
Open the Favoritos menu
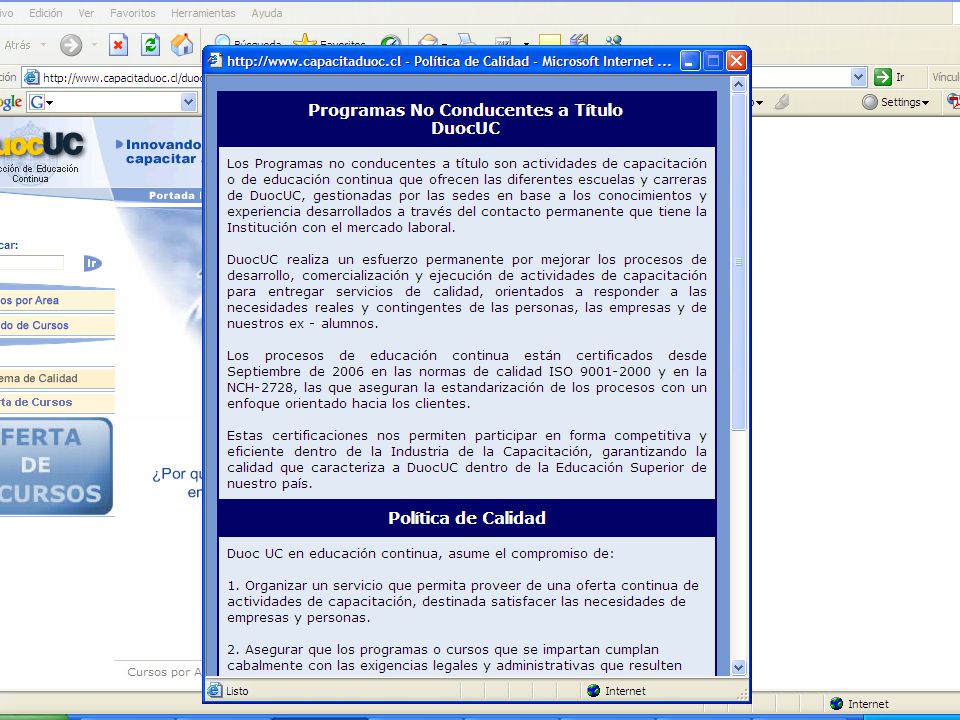(x=133, y=13)
